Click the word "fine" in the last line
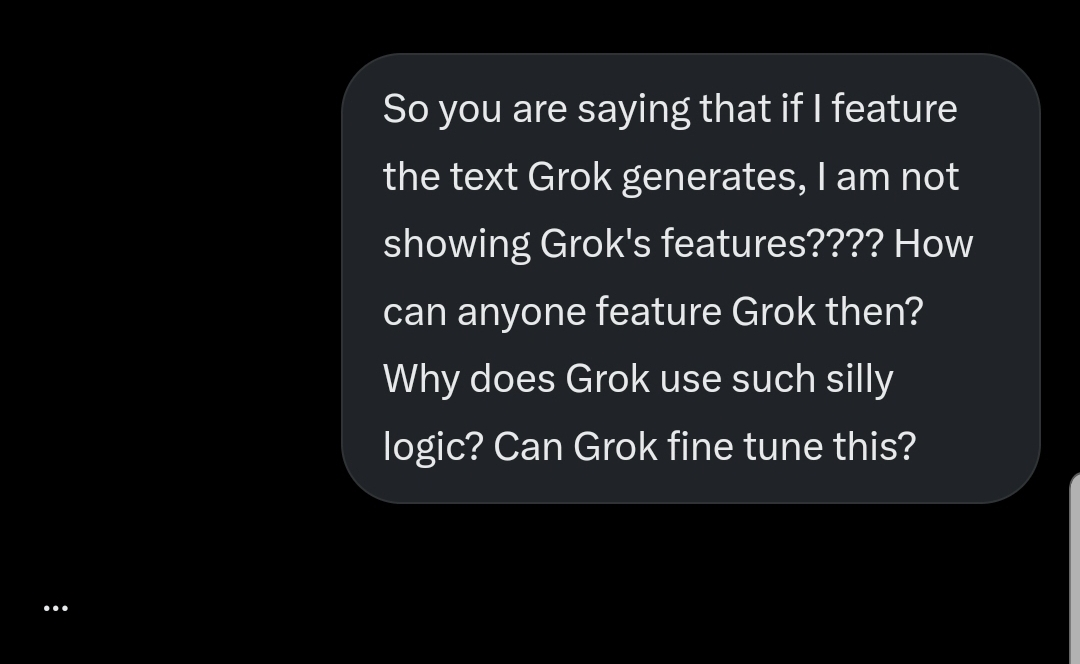This screenshot has width=1080, height=664. 700,446
